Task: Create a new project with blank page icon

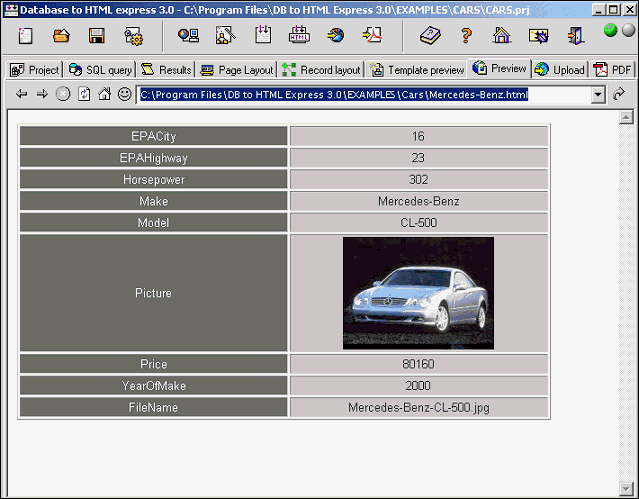Action: (x=25, y=36)
